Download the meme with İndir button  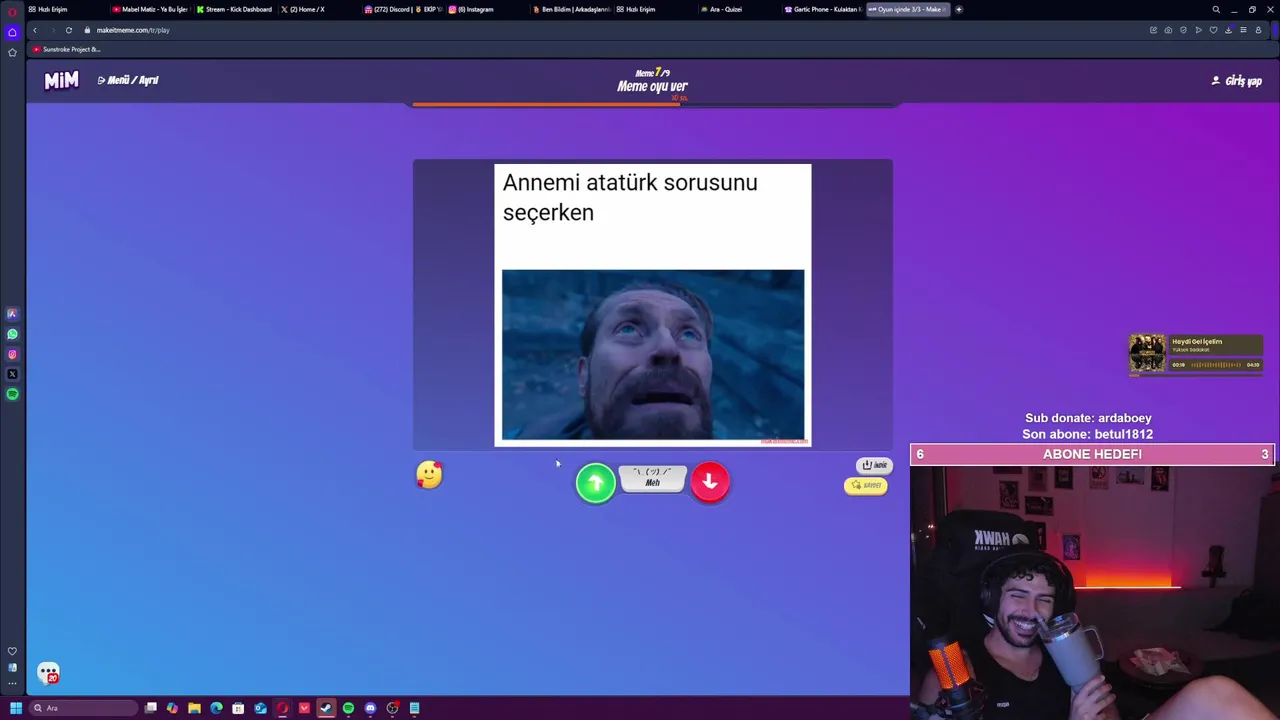(874, 465)
